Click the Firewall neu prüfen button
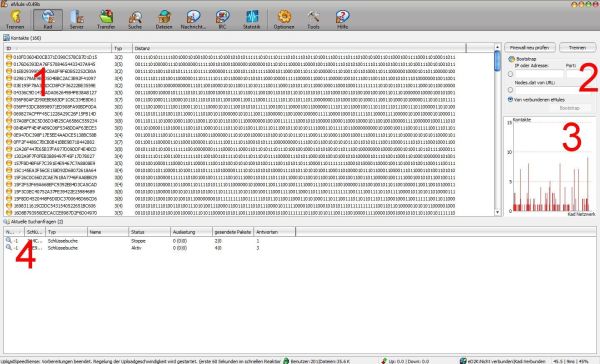 click(x=530, y=47)
